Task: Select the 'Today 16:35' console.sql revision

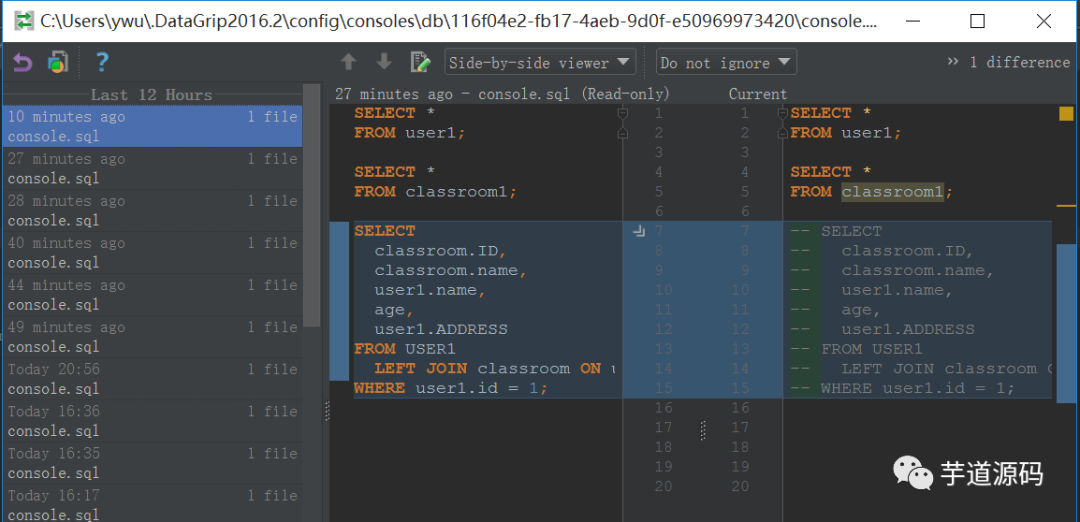Action: (152, 463)
